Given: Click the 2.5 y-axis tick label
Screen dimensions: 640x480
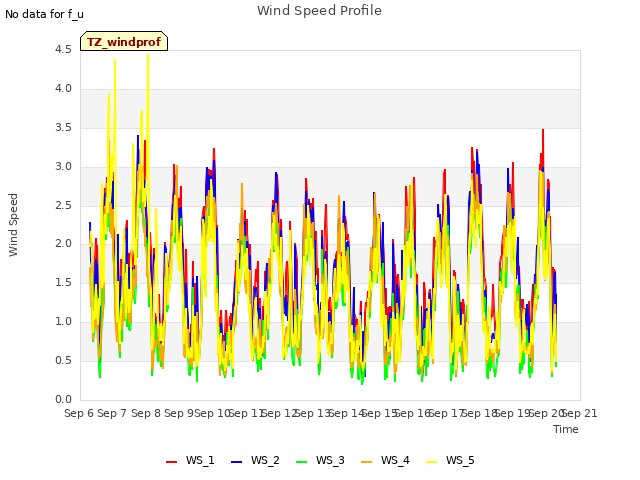Looking at the screenshot, I should click(x=63, y=205).
